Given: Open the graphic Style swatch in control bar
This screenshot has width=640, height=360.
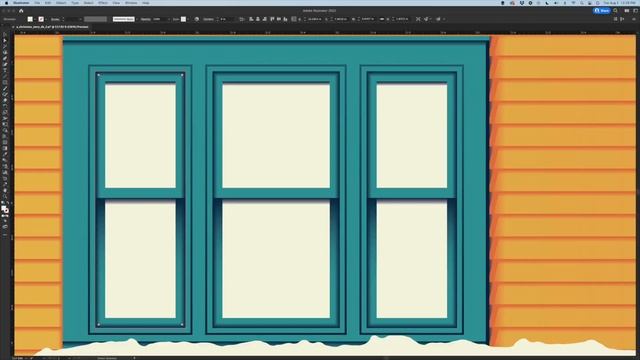Looking at the screenshot, I should [x=183, y=19].
